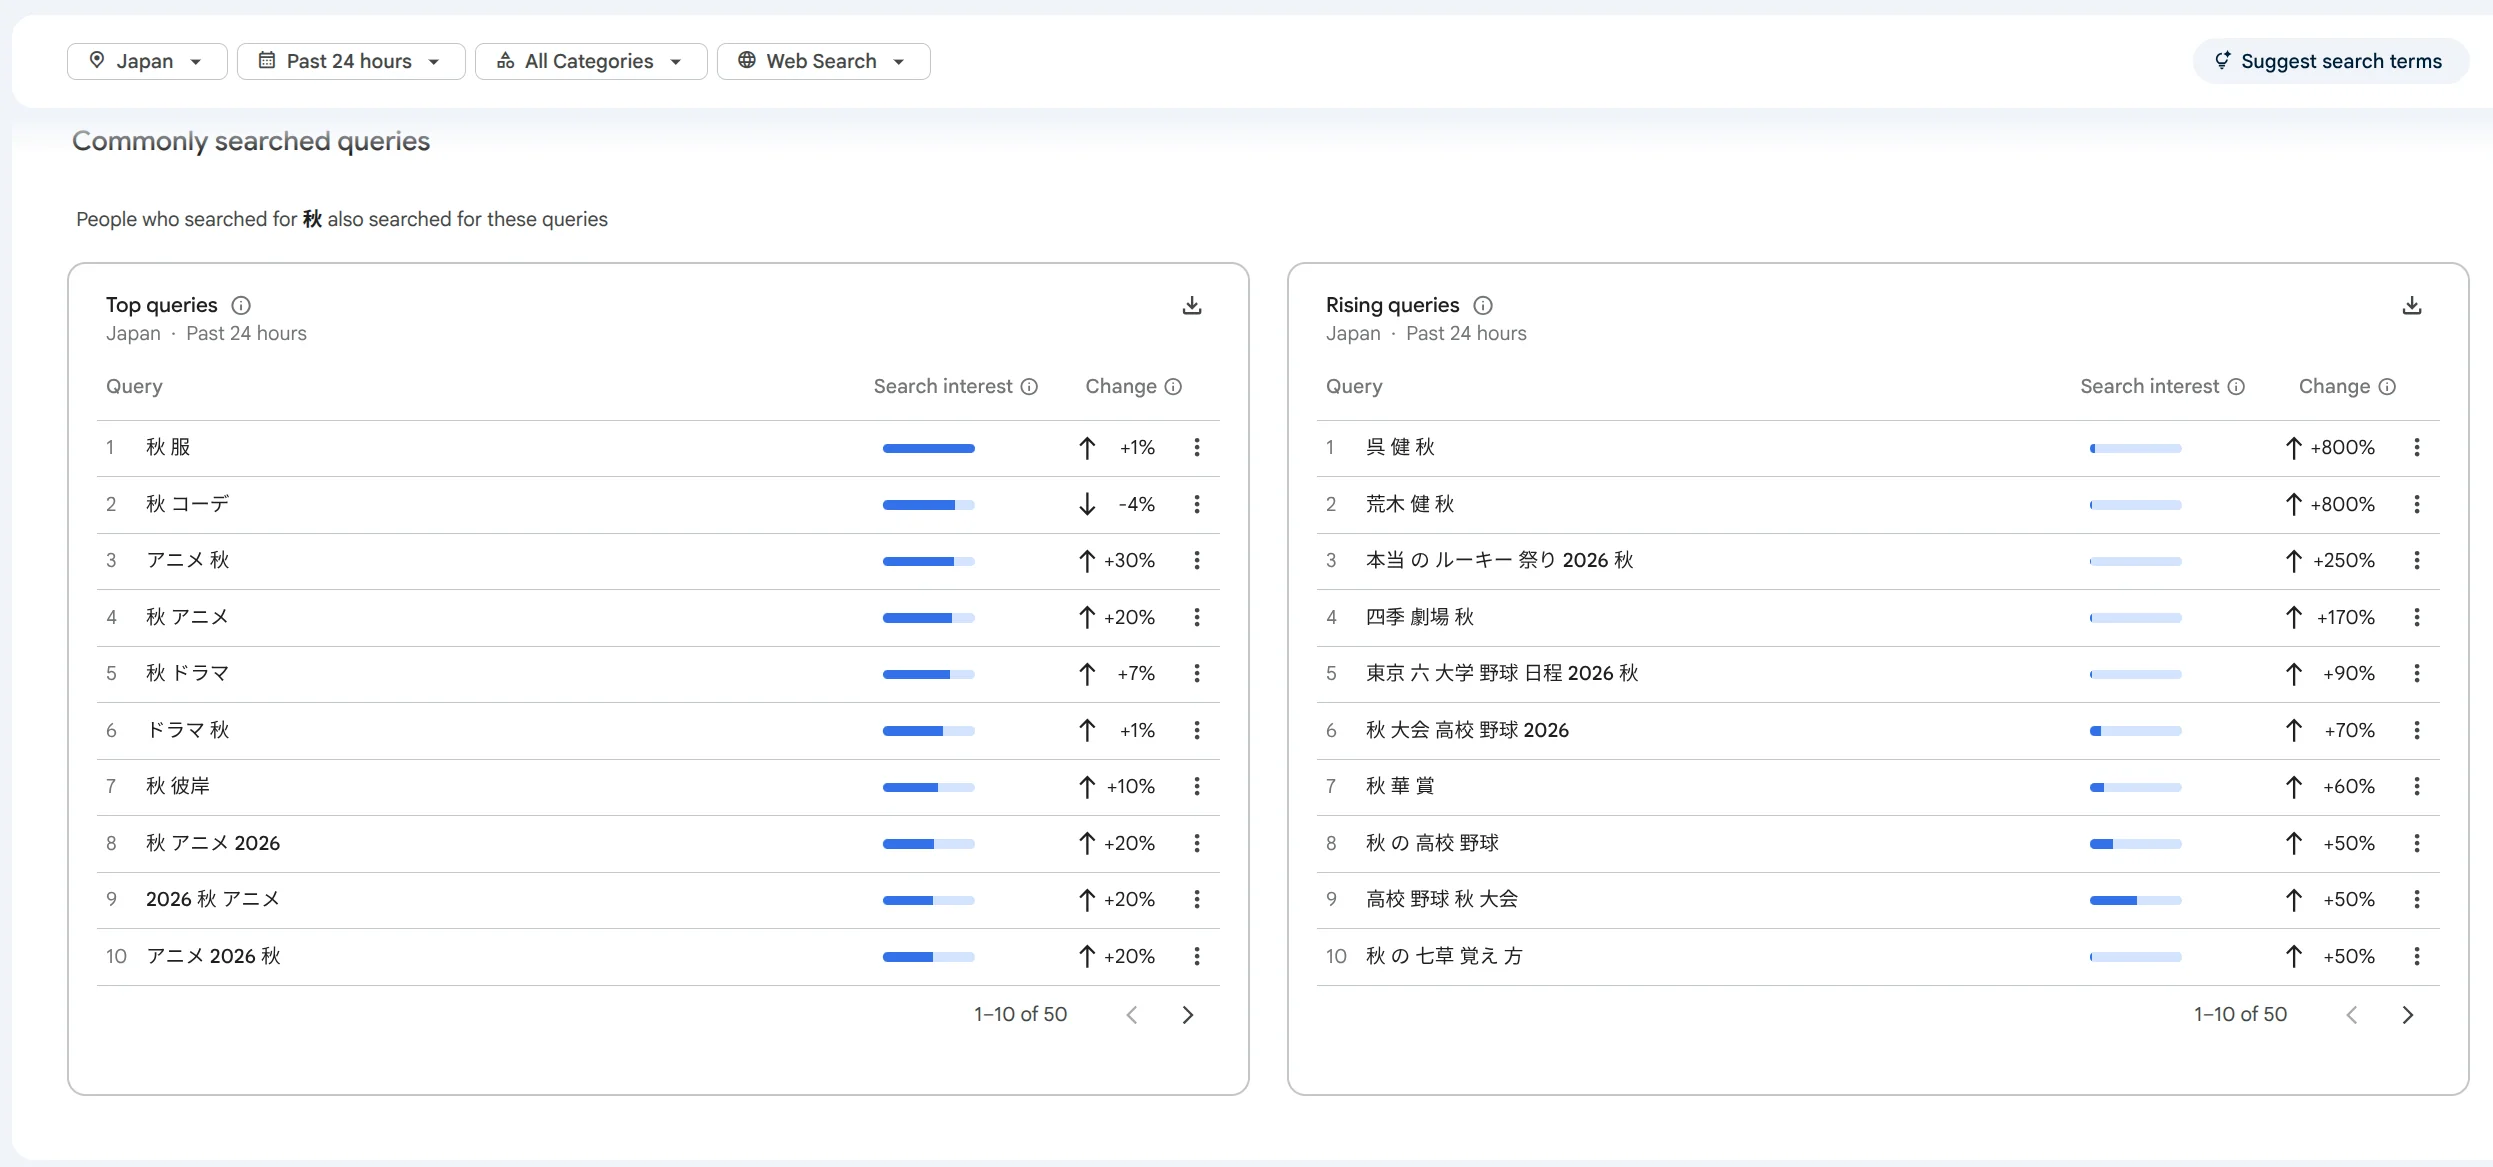Screen dimensions: 2493x1167
Task: Open more options for 荒木 健 秋 row
Action: click(2417, 504)
